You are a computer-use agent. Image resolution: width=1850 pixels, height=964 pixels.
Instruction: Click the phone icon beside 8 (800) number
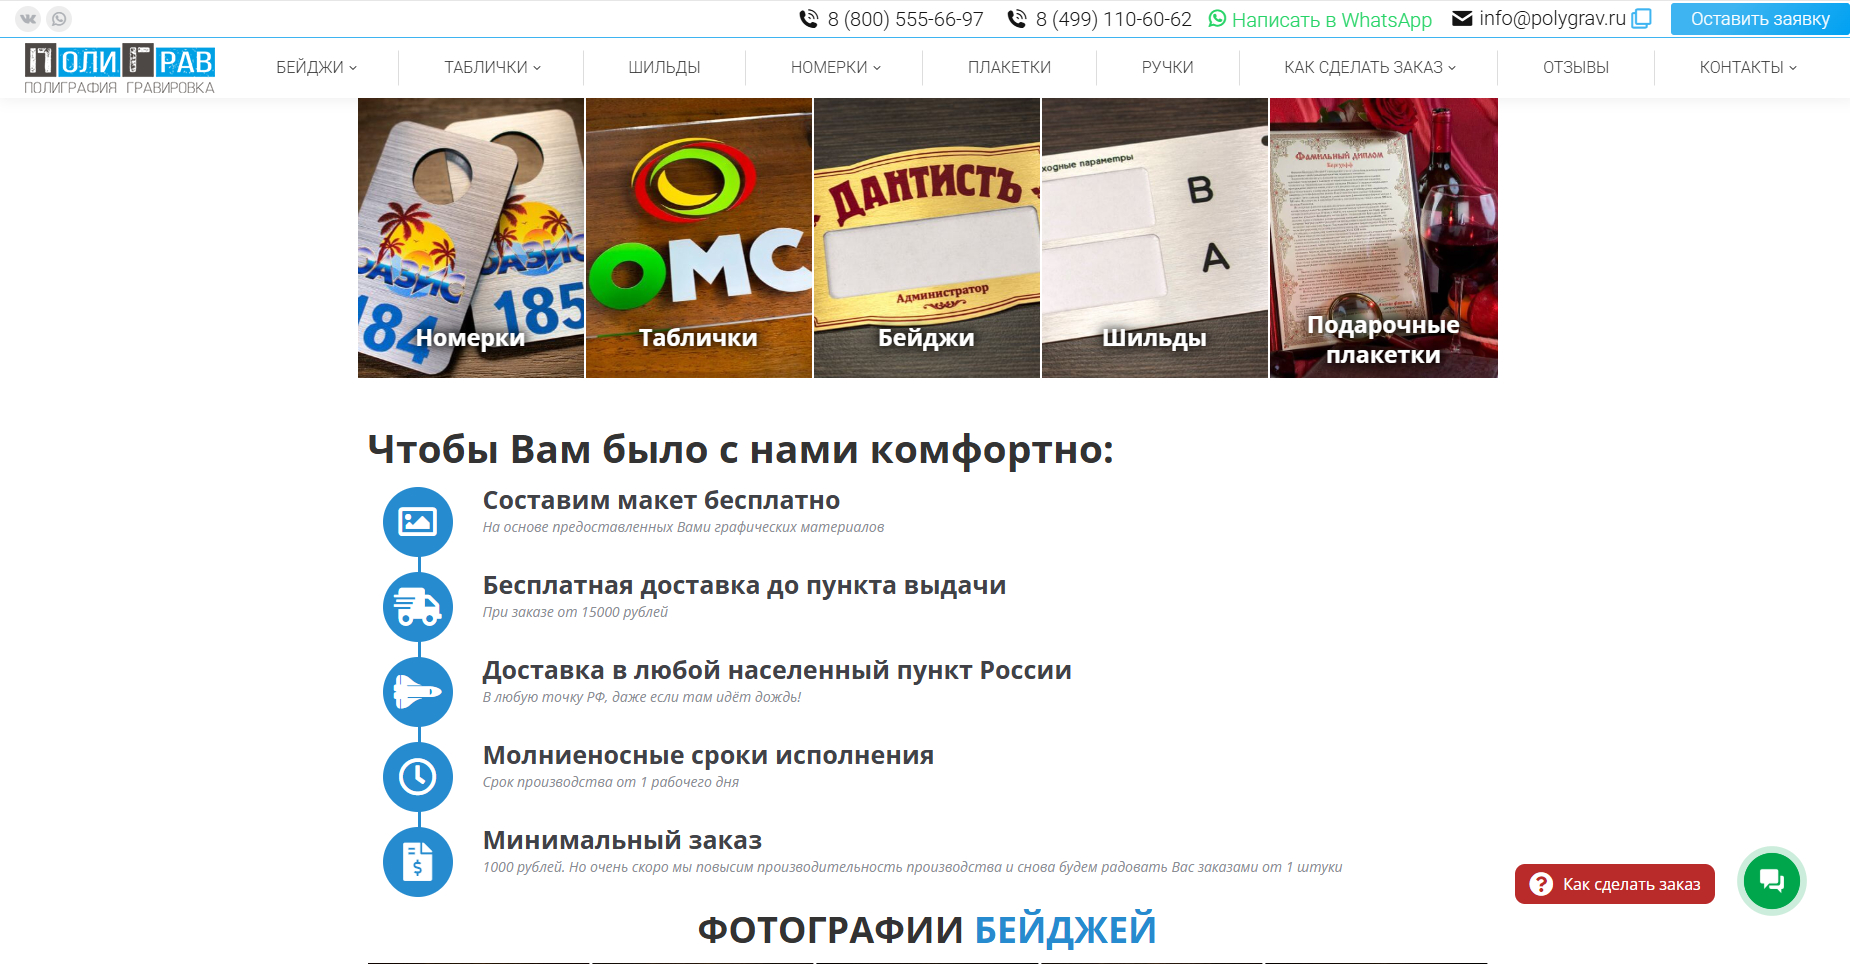(x=809, y=19)
